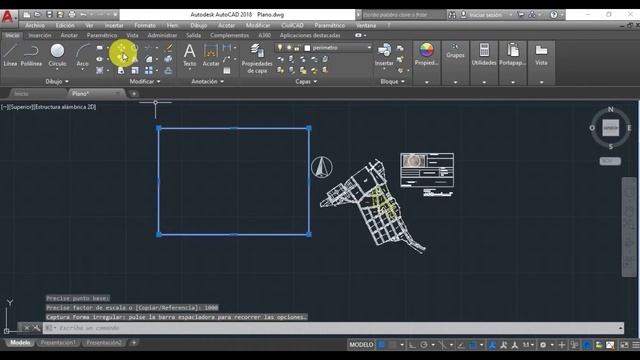Open the Portapapeles panel

[x=513, y=54]
